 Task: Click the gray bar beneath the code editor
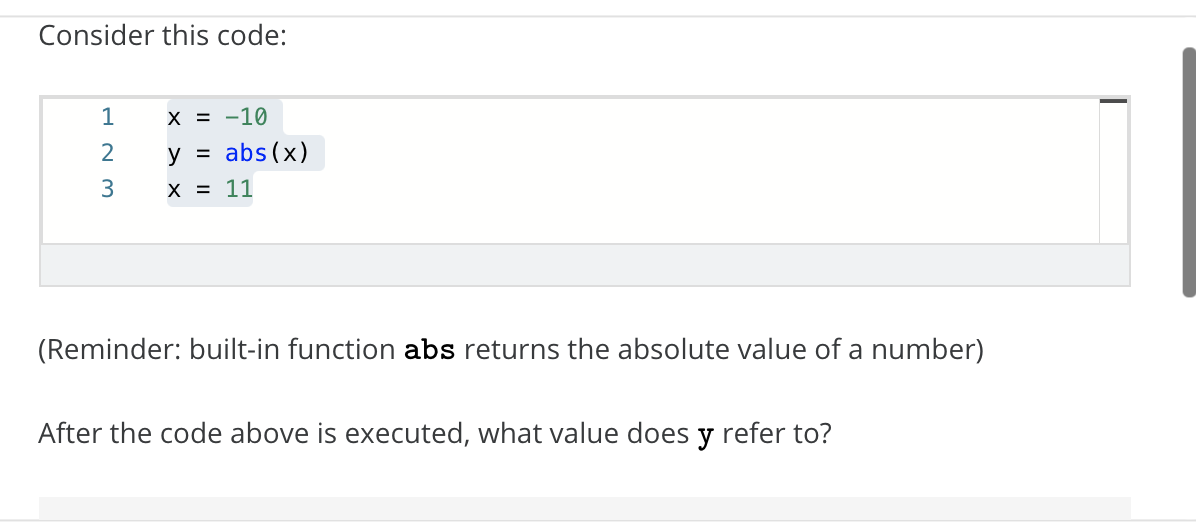[x=585, y=265]
